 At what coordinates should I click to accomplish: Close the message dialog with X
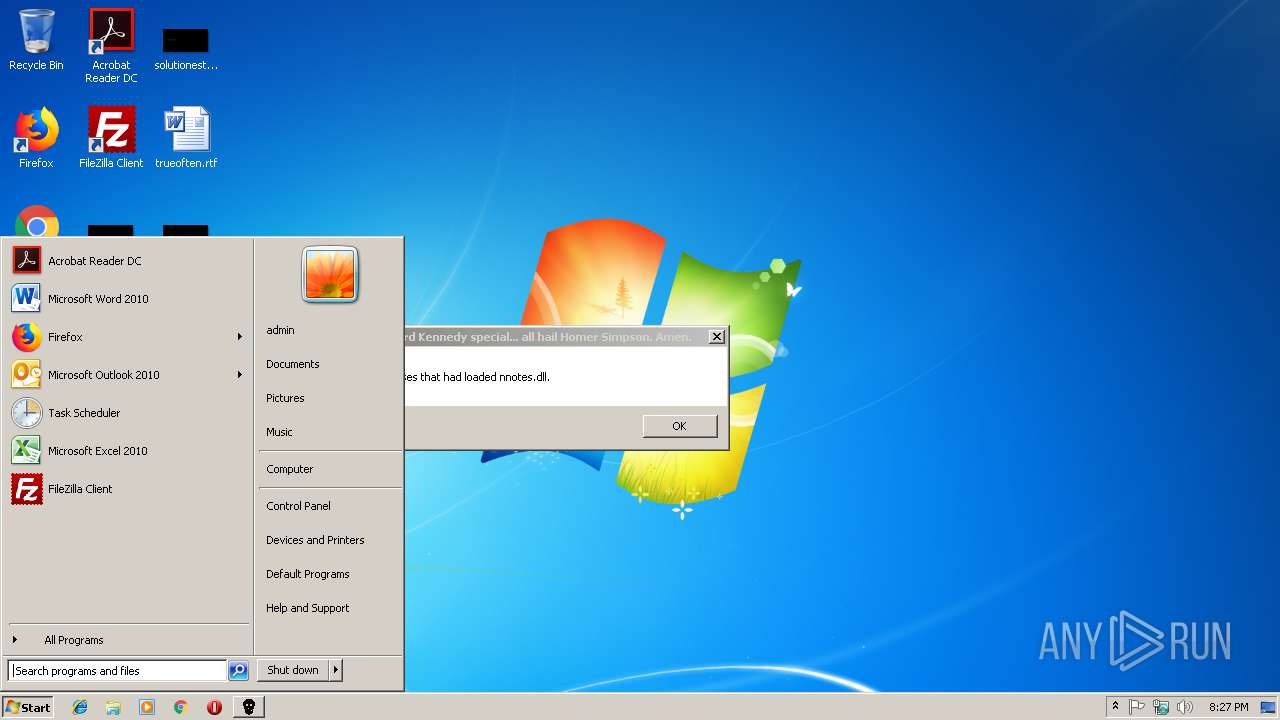click(716, 337)
